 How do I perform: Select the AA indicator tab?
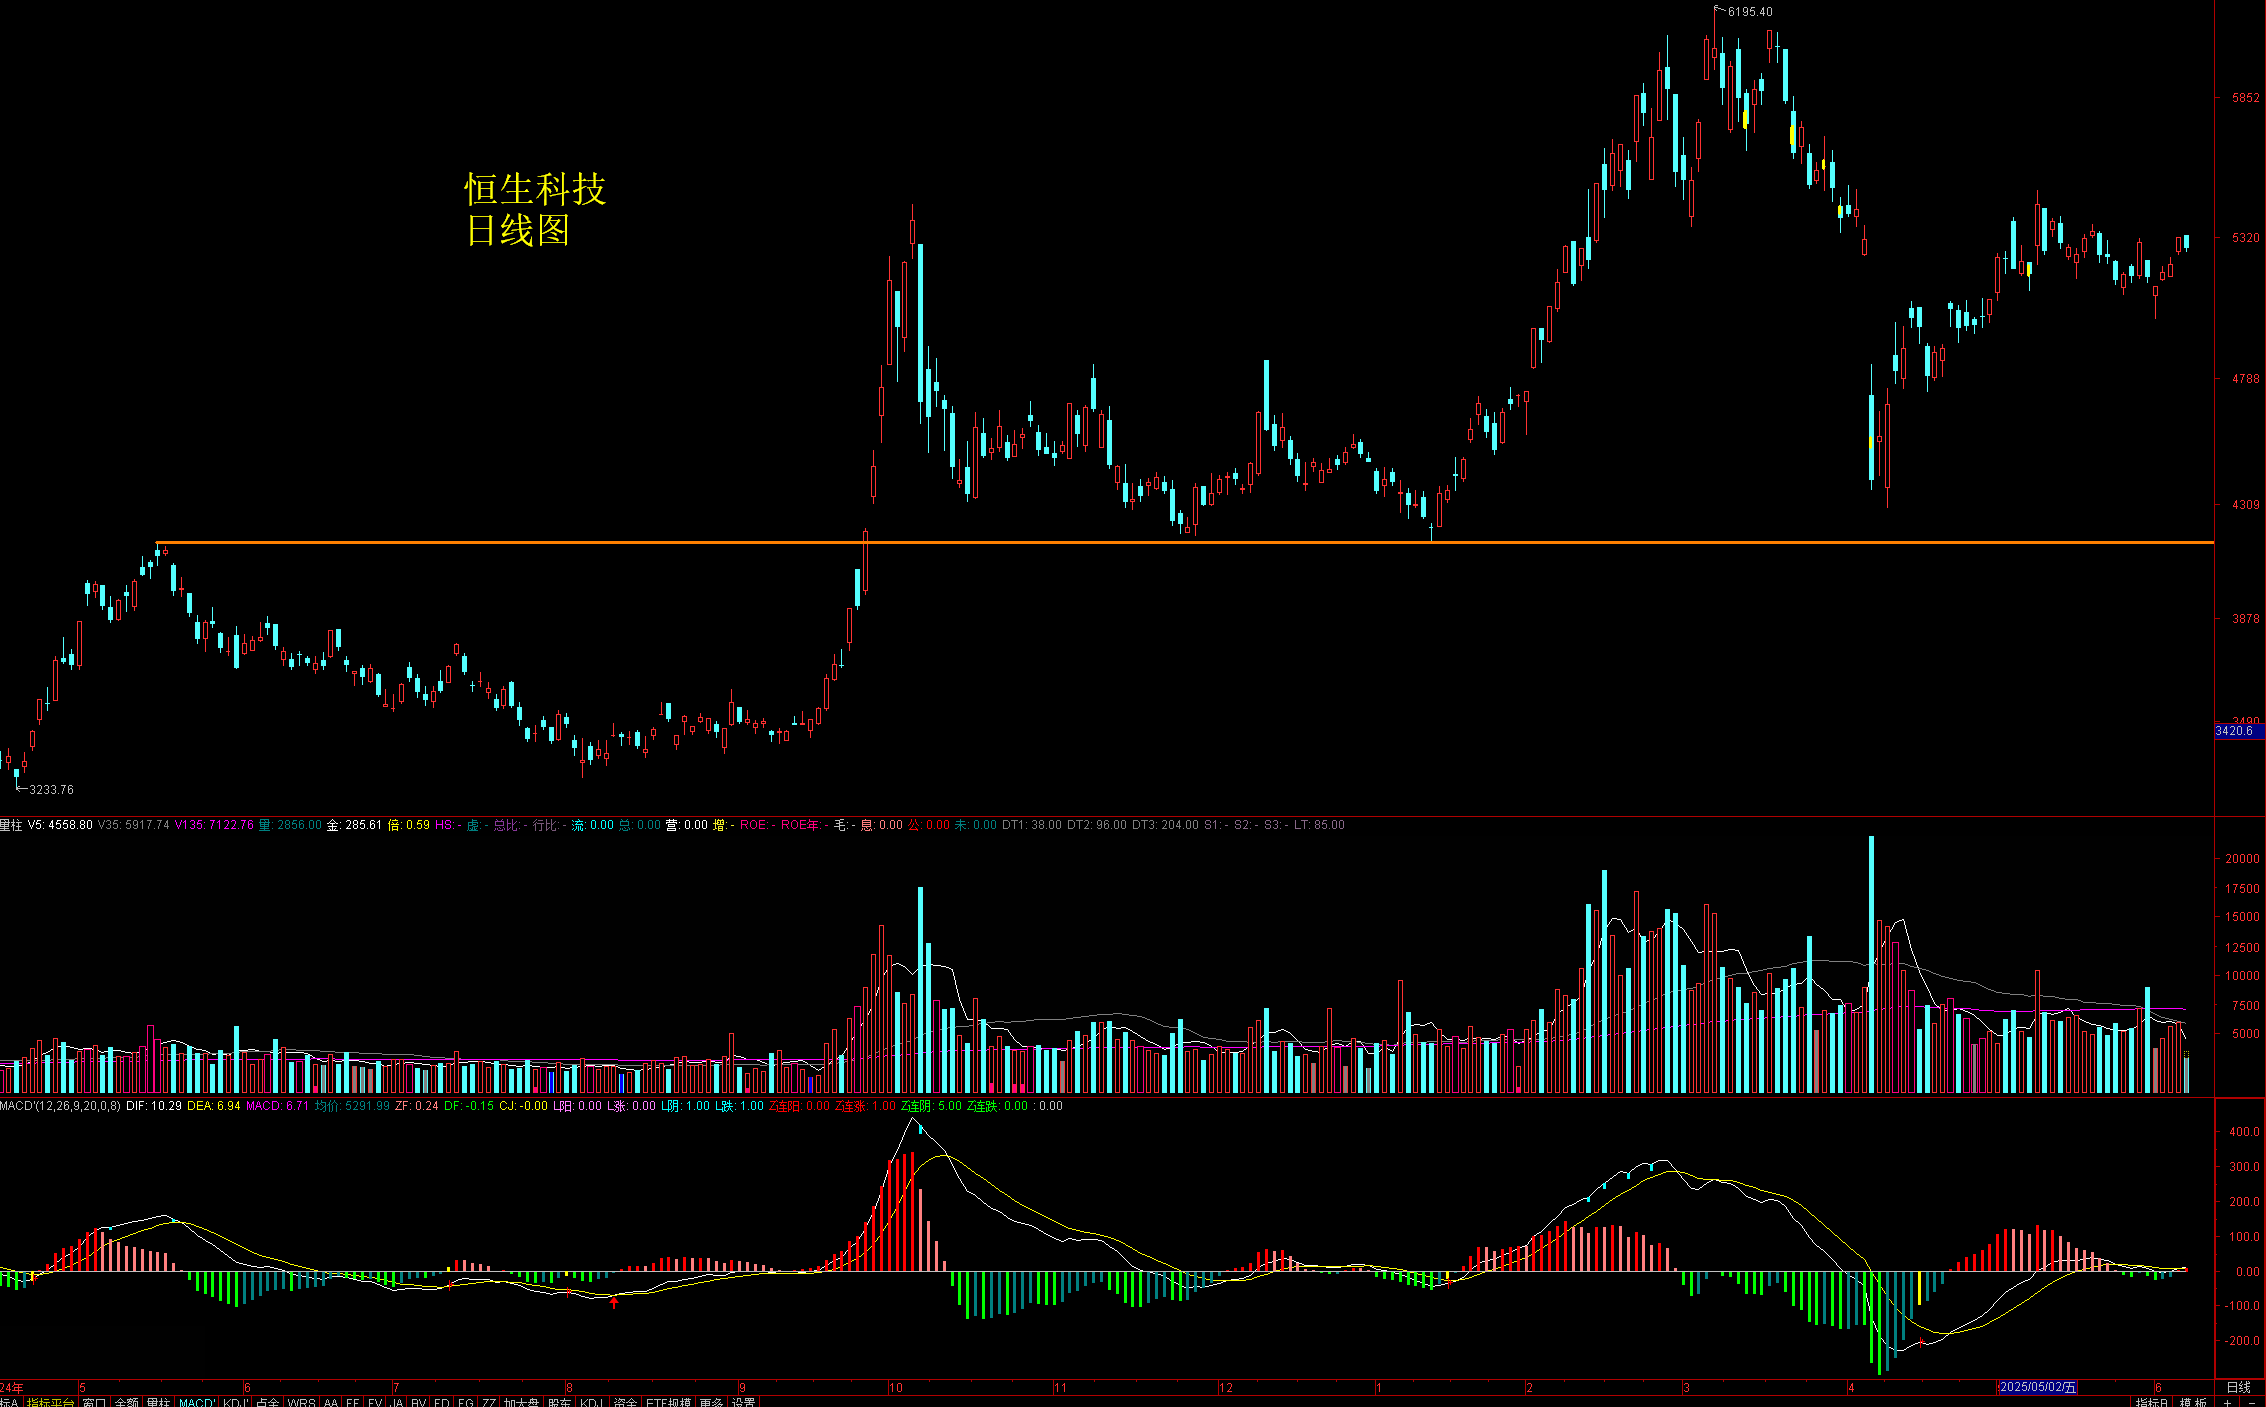click(x=330, y=1402)
